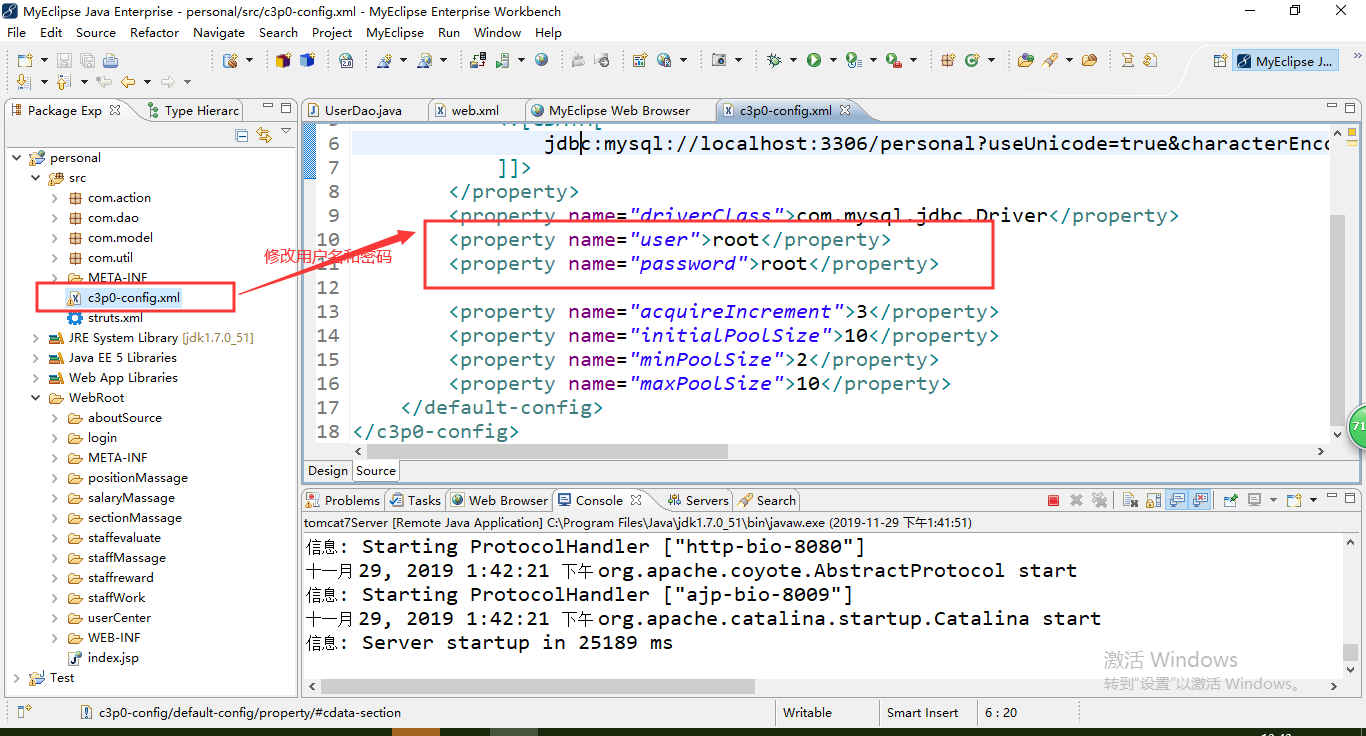
Task: Click Open Console new-view icon
Action: [1293, 501]
